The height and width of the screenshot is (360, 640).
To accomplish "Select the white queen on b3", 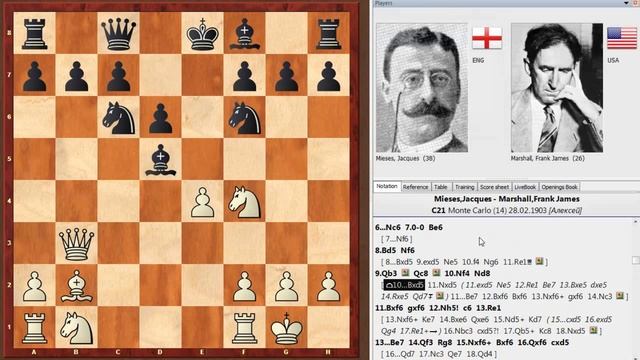I will click(77, 244).
